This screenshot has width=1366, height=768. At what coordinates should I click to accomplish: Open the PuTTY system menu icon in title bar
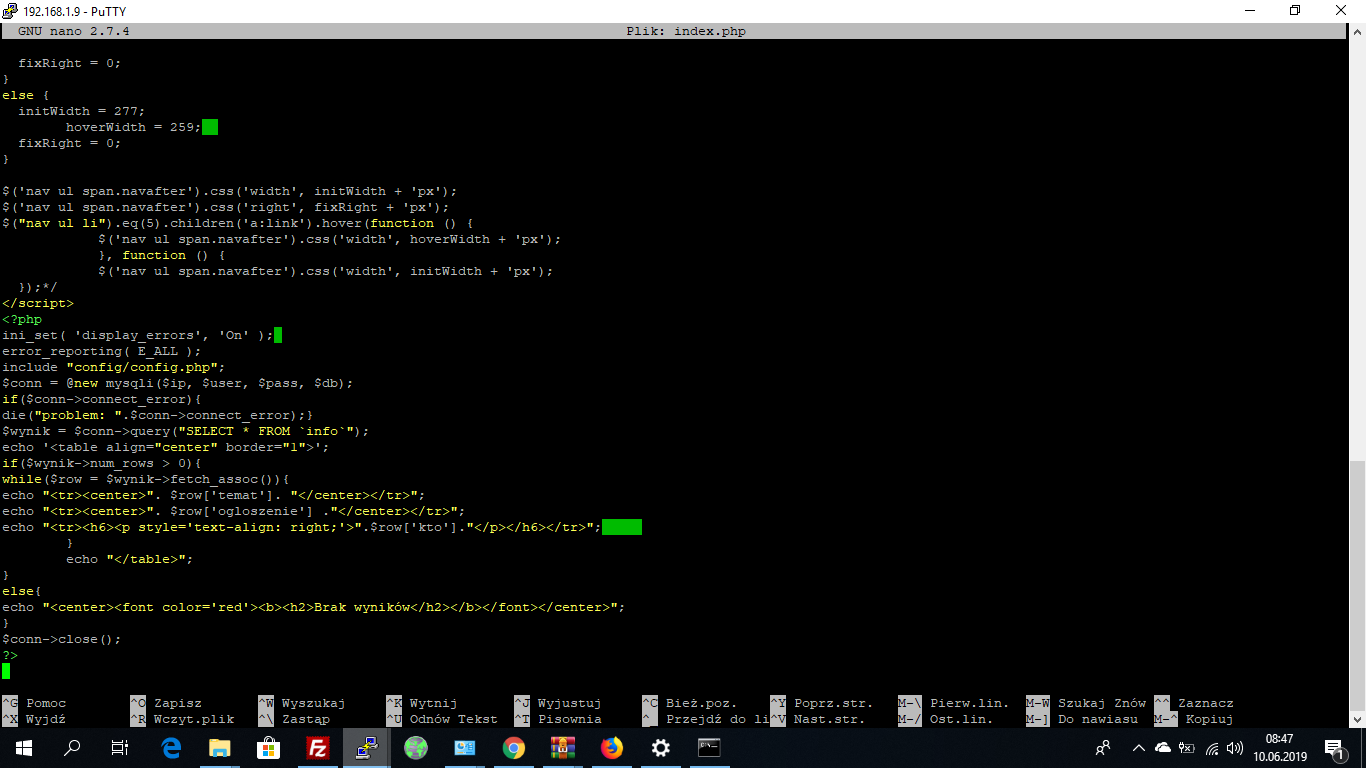pyautogui.click(x=10, y=10)
